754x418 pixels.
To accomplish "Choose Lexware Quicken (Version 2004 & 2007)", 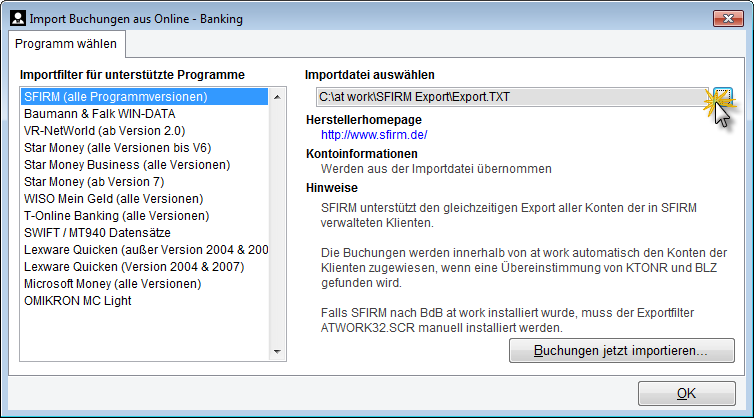I will tap(144, 266).
